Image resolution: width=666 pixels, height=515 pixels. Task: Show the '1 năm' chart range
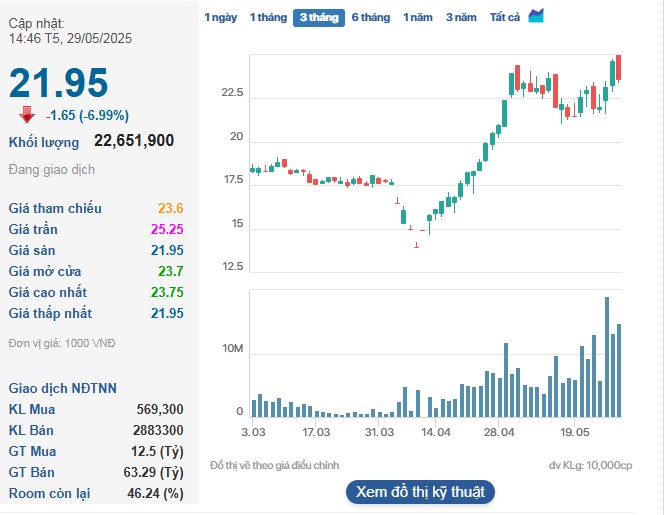419,17
